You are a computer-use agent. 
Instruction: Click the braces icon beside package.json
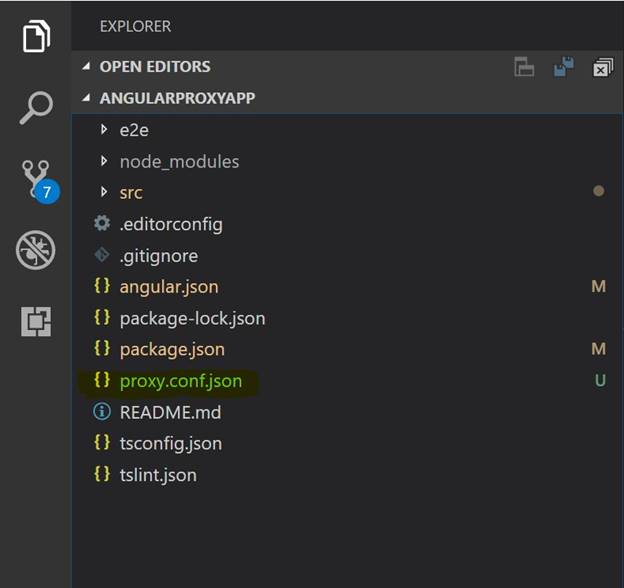click(102, 349)
